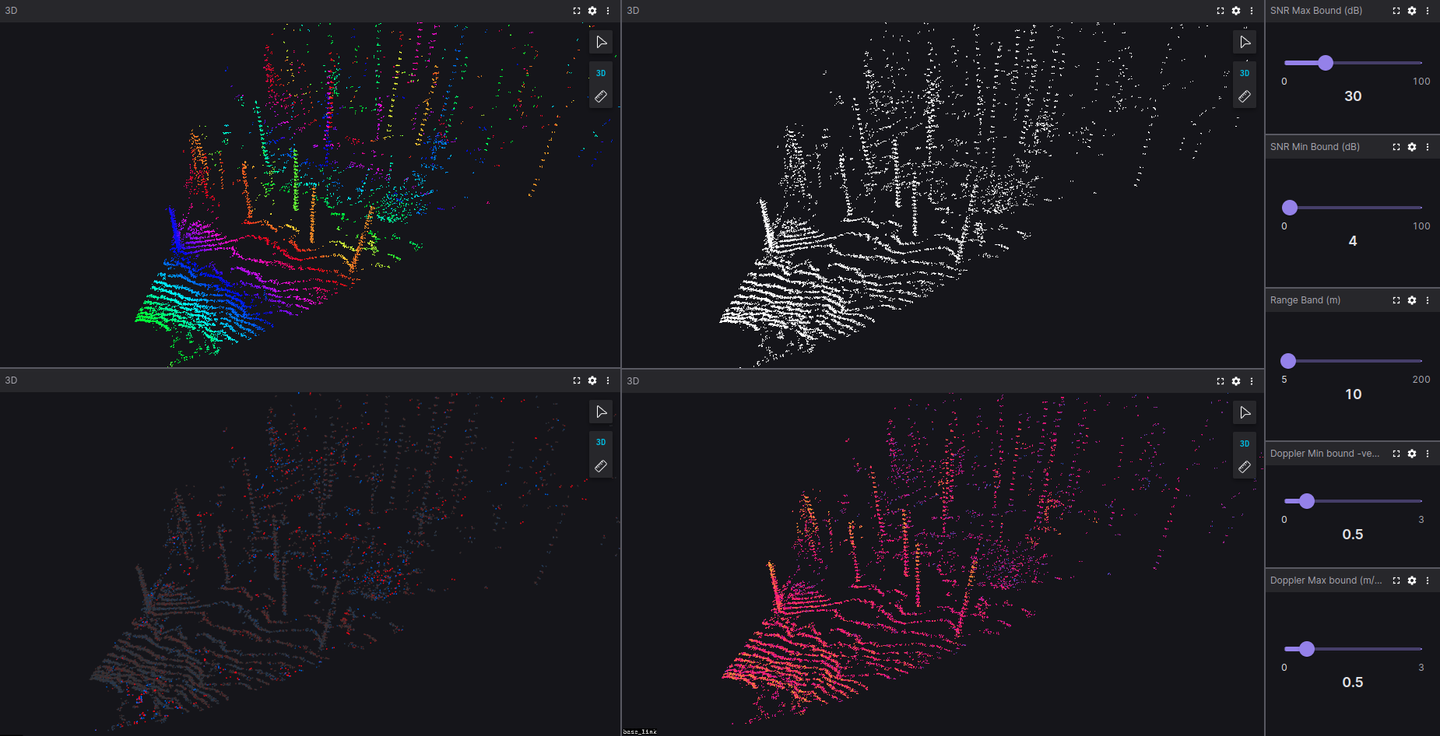Fullscreen the SNR Max Bound panel

pos(1396,10)
